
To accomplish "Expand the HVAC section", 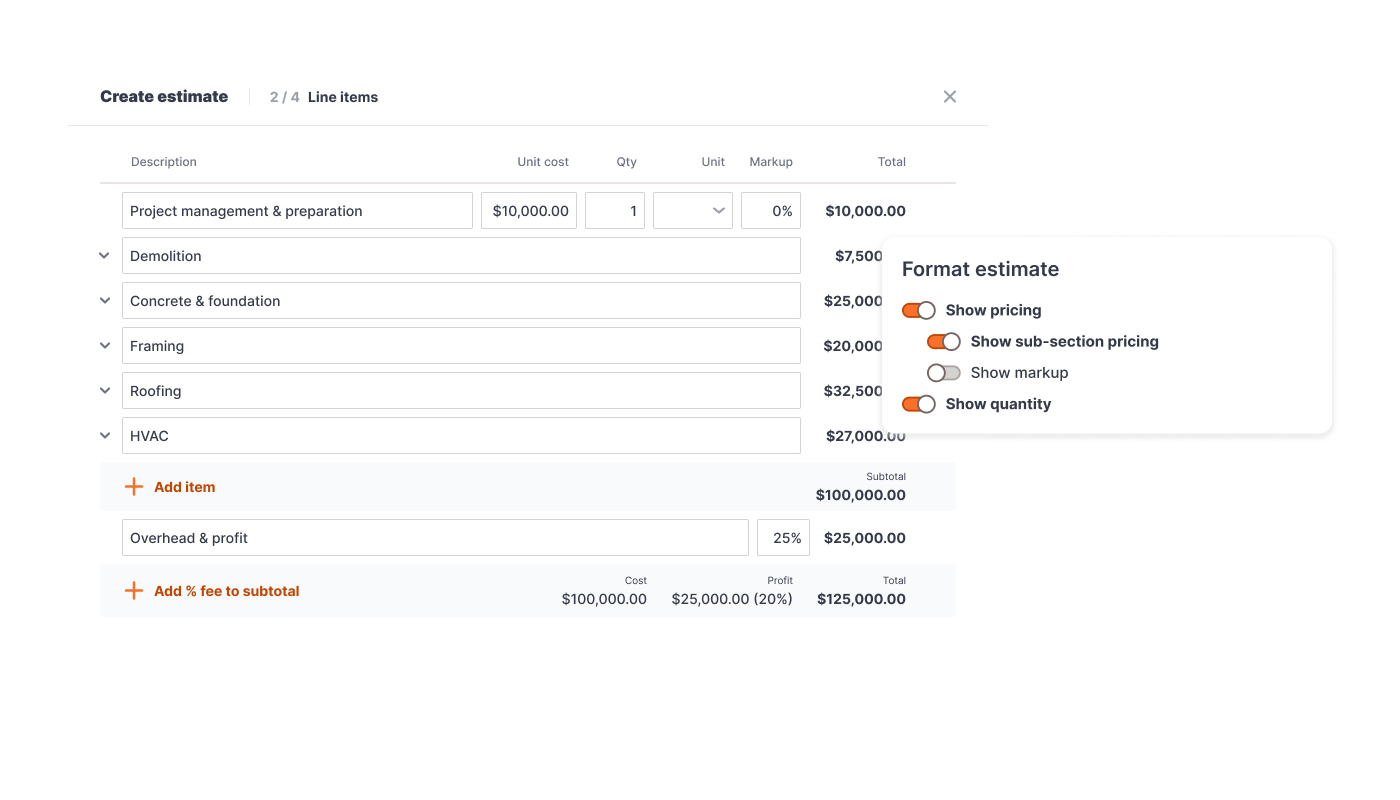I will point(105,436).
